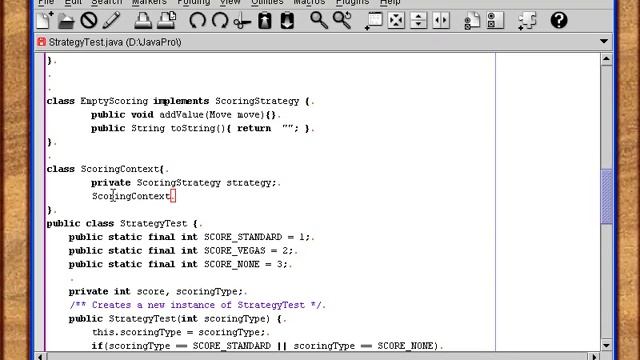640x360 pixels.
Task: Find next occurrence with magnifier-arrow icon
Action: click(x=342, y=20)
